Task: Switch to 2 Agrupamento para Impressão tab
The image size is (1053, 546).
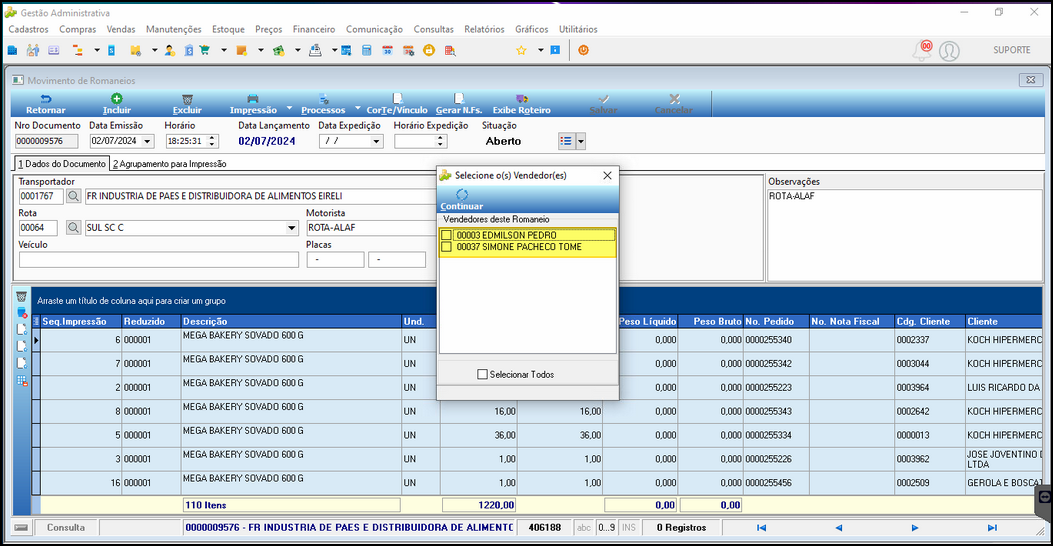Action: [169, 164]
